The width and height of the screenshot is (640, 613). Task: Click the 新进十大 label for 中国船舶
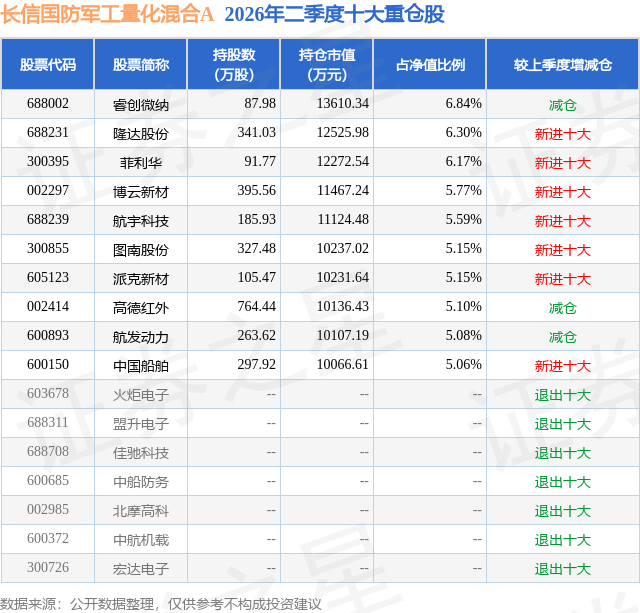click(x=563, y=366)
